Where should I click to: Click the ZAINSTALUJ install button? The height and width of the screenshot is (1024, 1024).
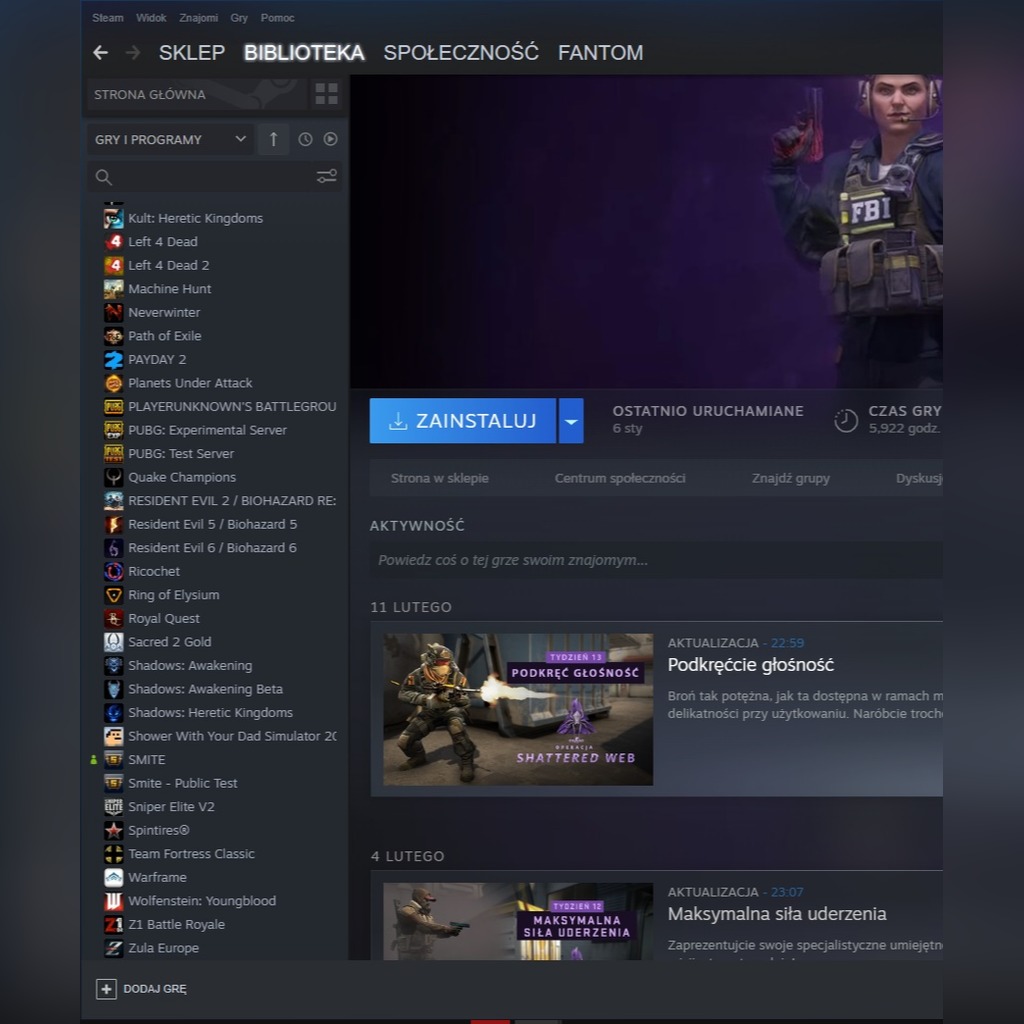point(463,421)
